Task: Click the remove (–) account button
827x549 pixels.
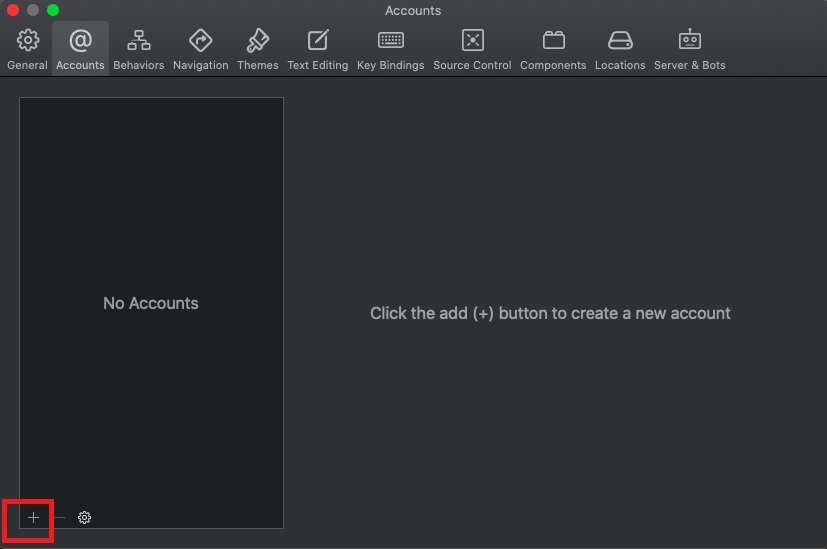Action: pyautogui.click(x=60, y=517)
